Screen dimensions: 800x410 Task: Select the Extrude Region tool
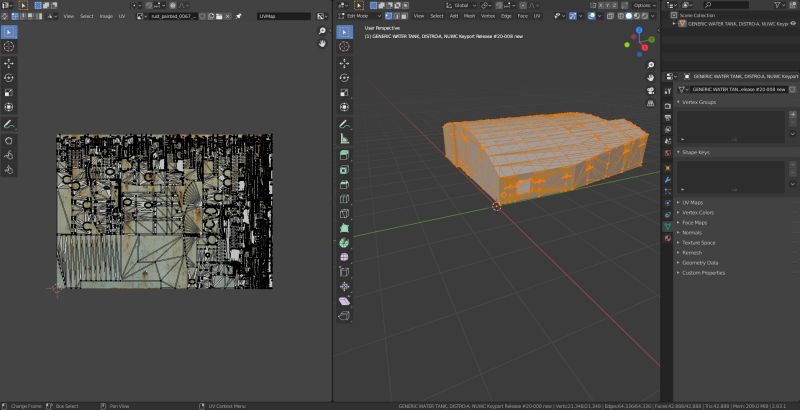(x=344, y=155)
